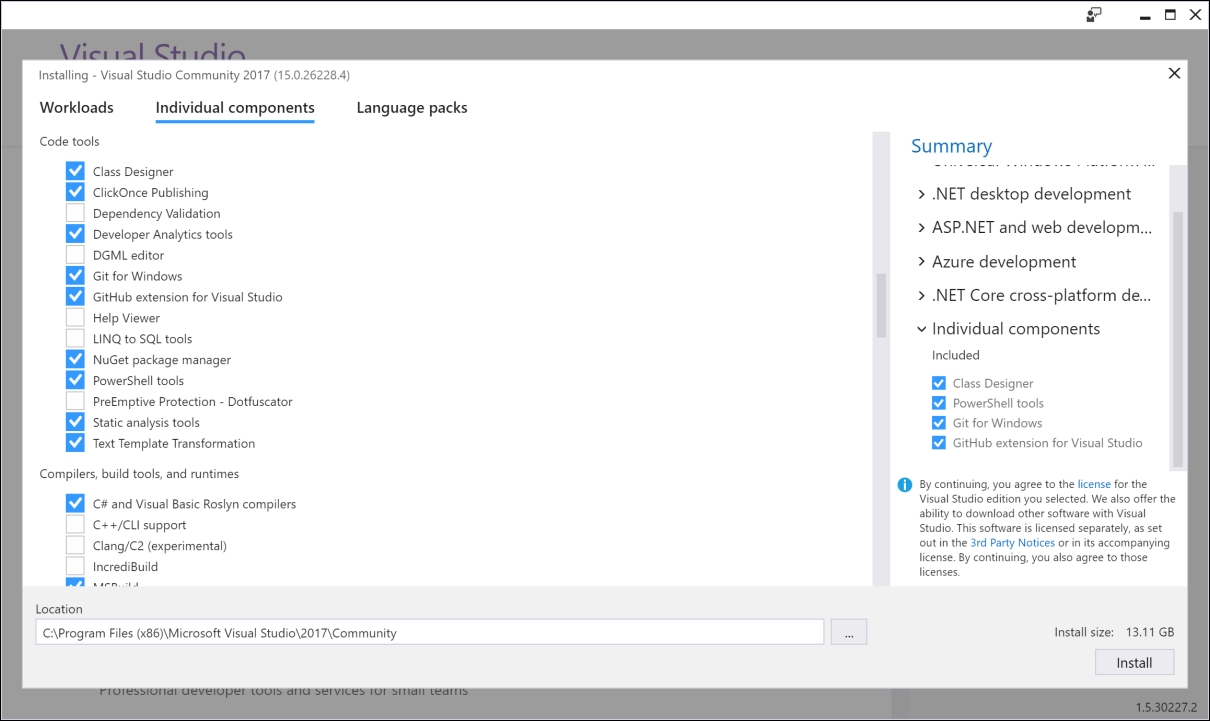Uncheck Git for Windows in the Summary panel
The image size is (1210, 721).
pos(938,423)
